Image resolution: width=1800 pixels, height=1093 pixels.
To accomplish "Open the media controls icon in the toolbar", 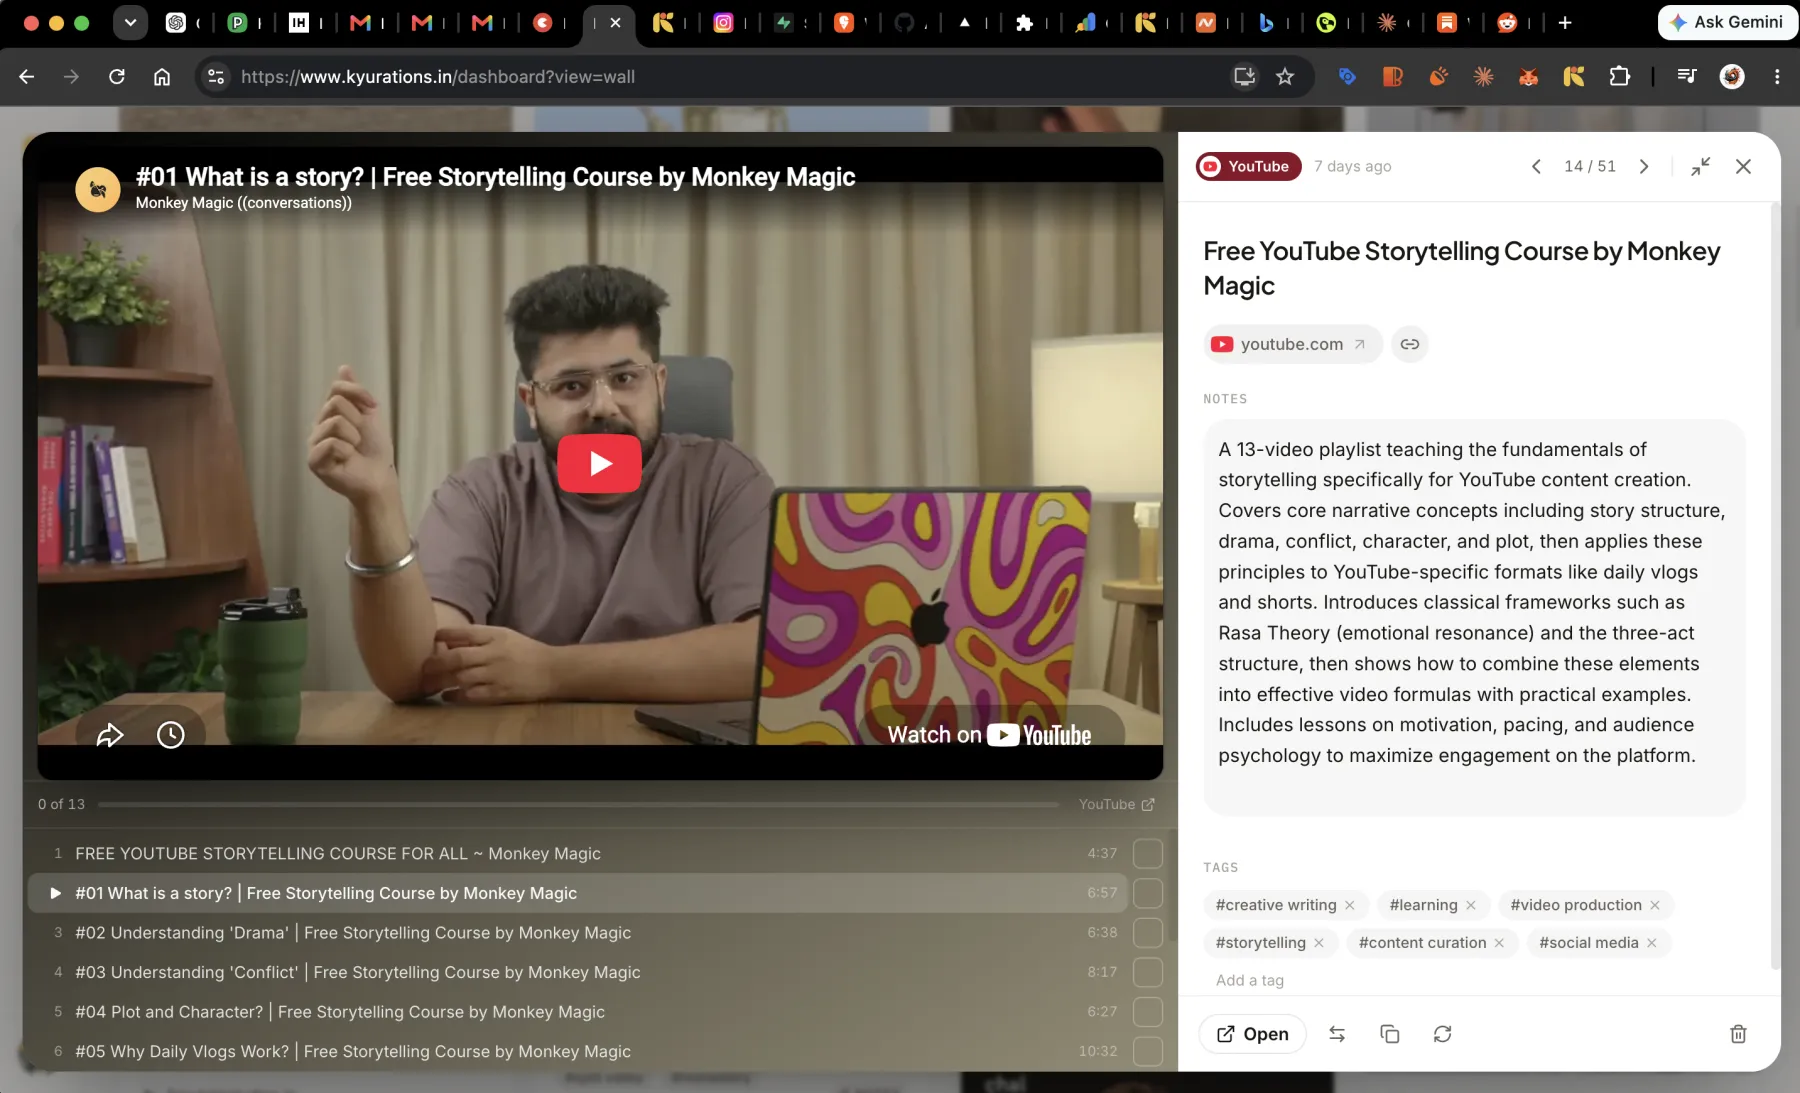I will 1687,76.
